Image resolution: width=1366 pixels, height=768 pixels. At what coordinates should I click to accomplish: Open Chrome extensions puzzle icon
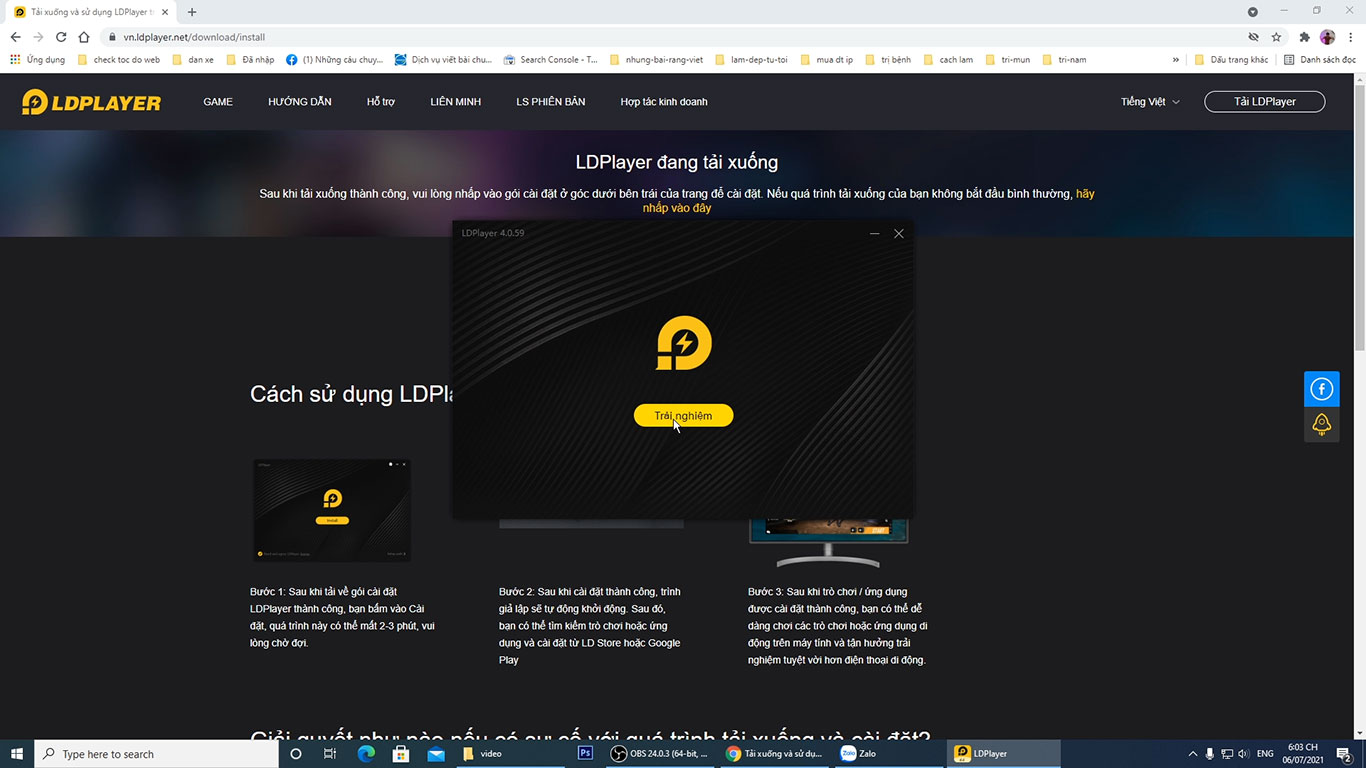pos(1304,37)
